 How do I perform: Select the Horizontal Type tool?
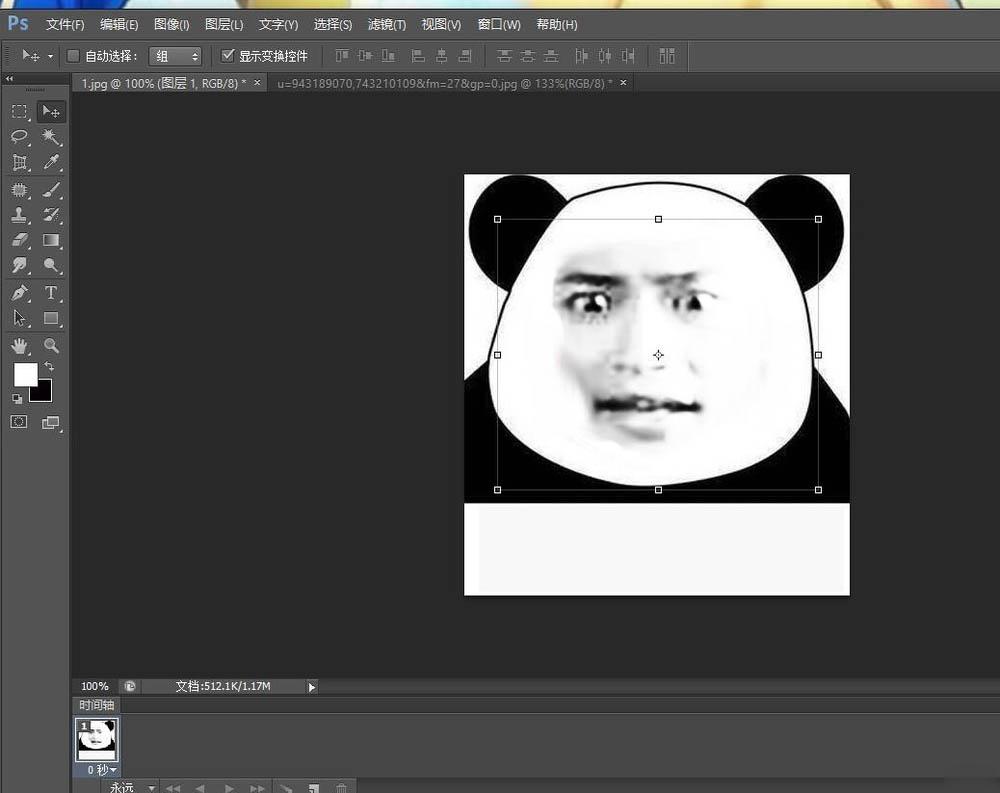(51, 293)
